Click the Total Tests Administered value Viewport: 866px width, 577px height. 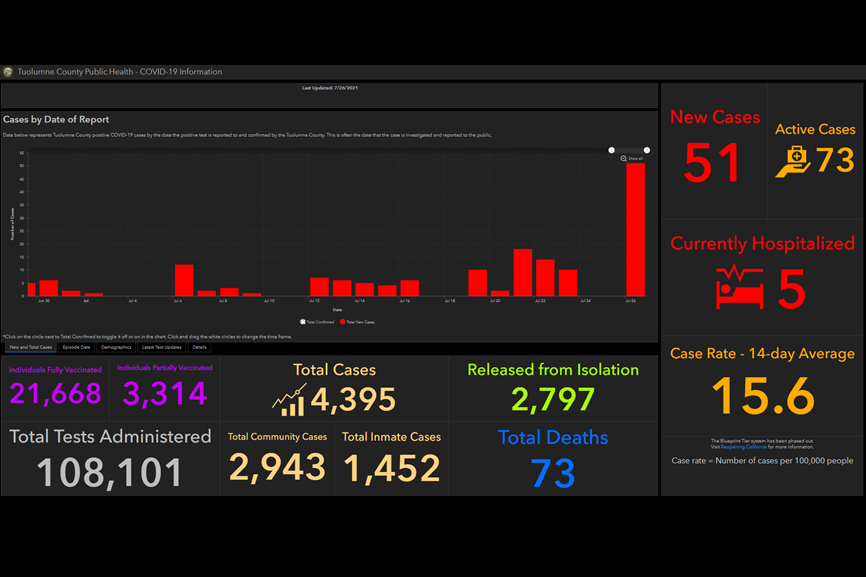click(110, 471)
